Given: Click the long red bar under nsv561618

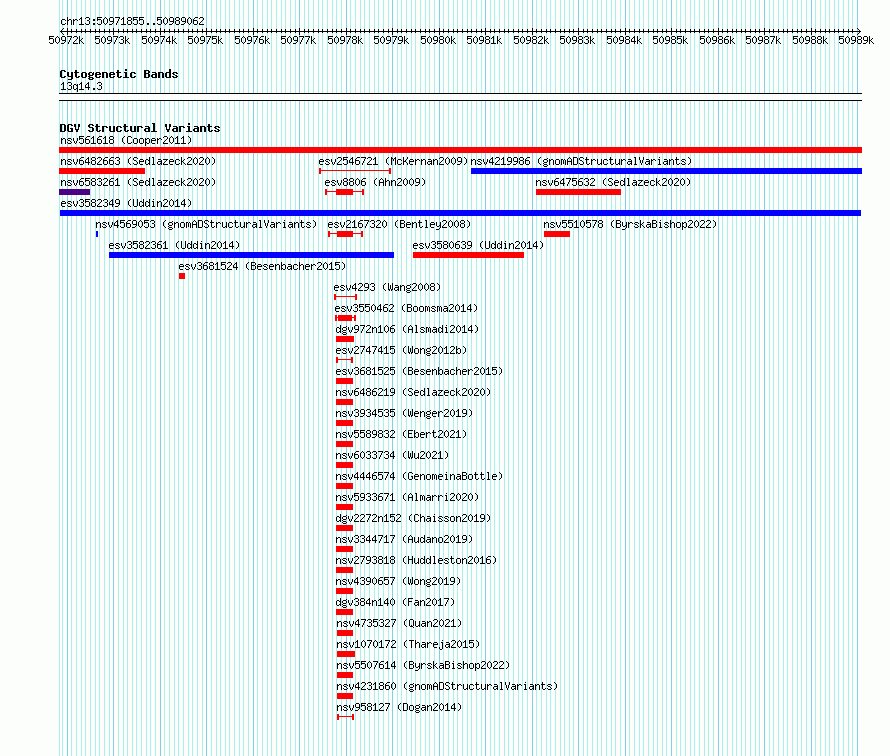Looking at the screenshot, I should click(x=460, y=150).
